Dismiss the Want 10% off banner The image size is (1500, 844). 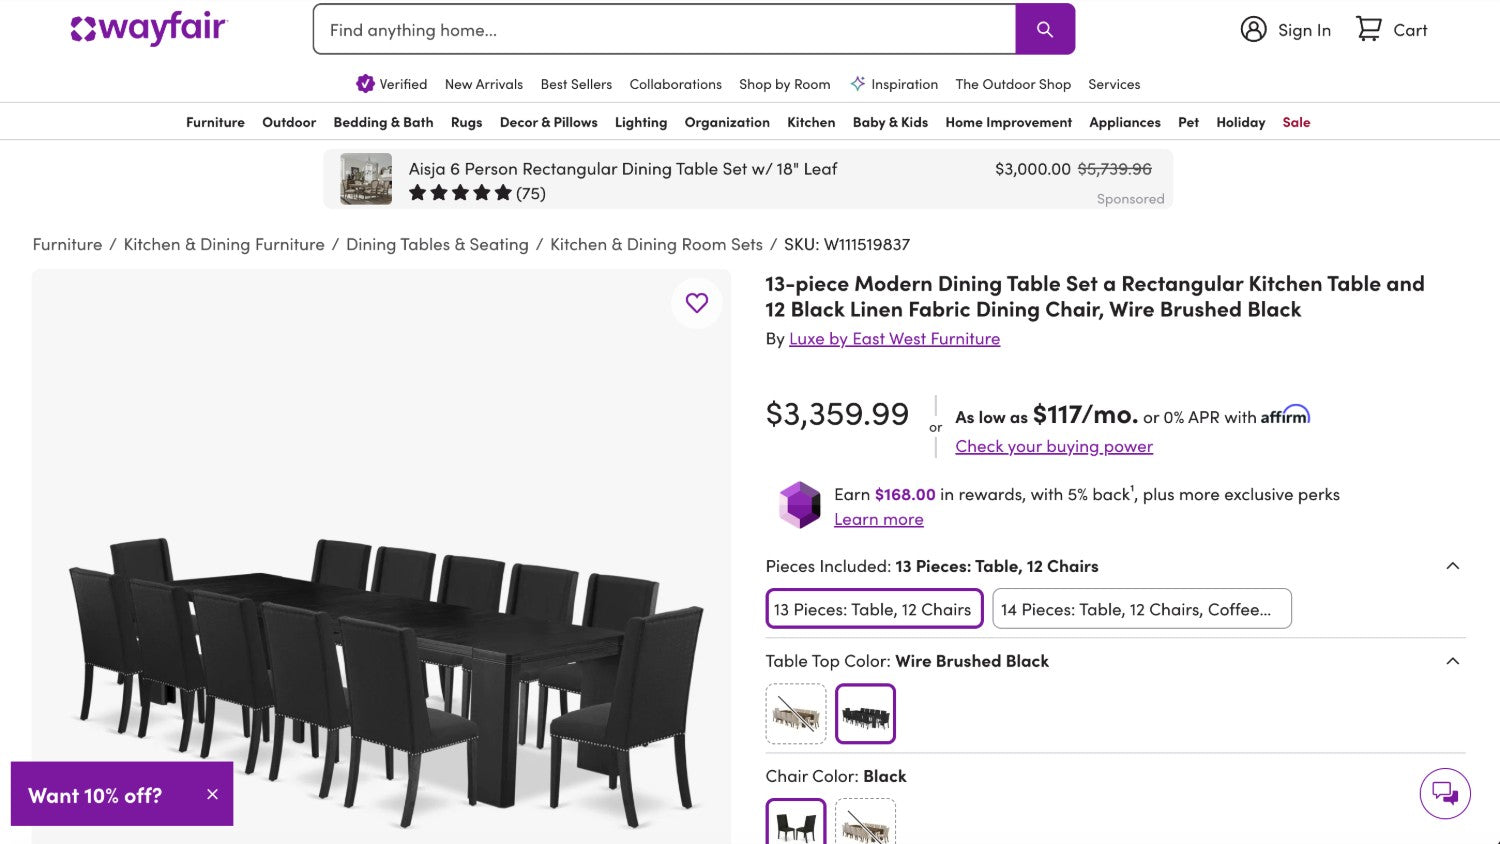[212, 794]
